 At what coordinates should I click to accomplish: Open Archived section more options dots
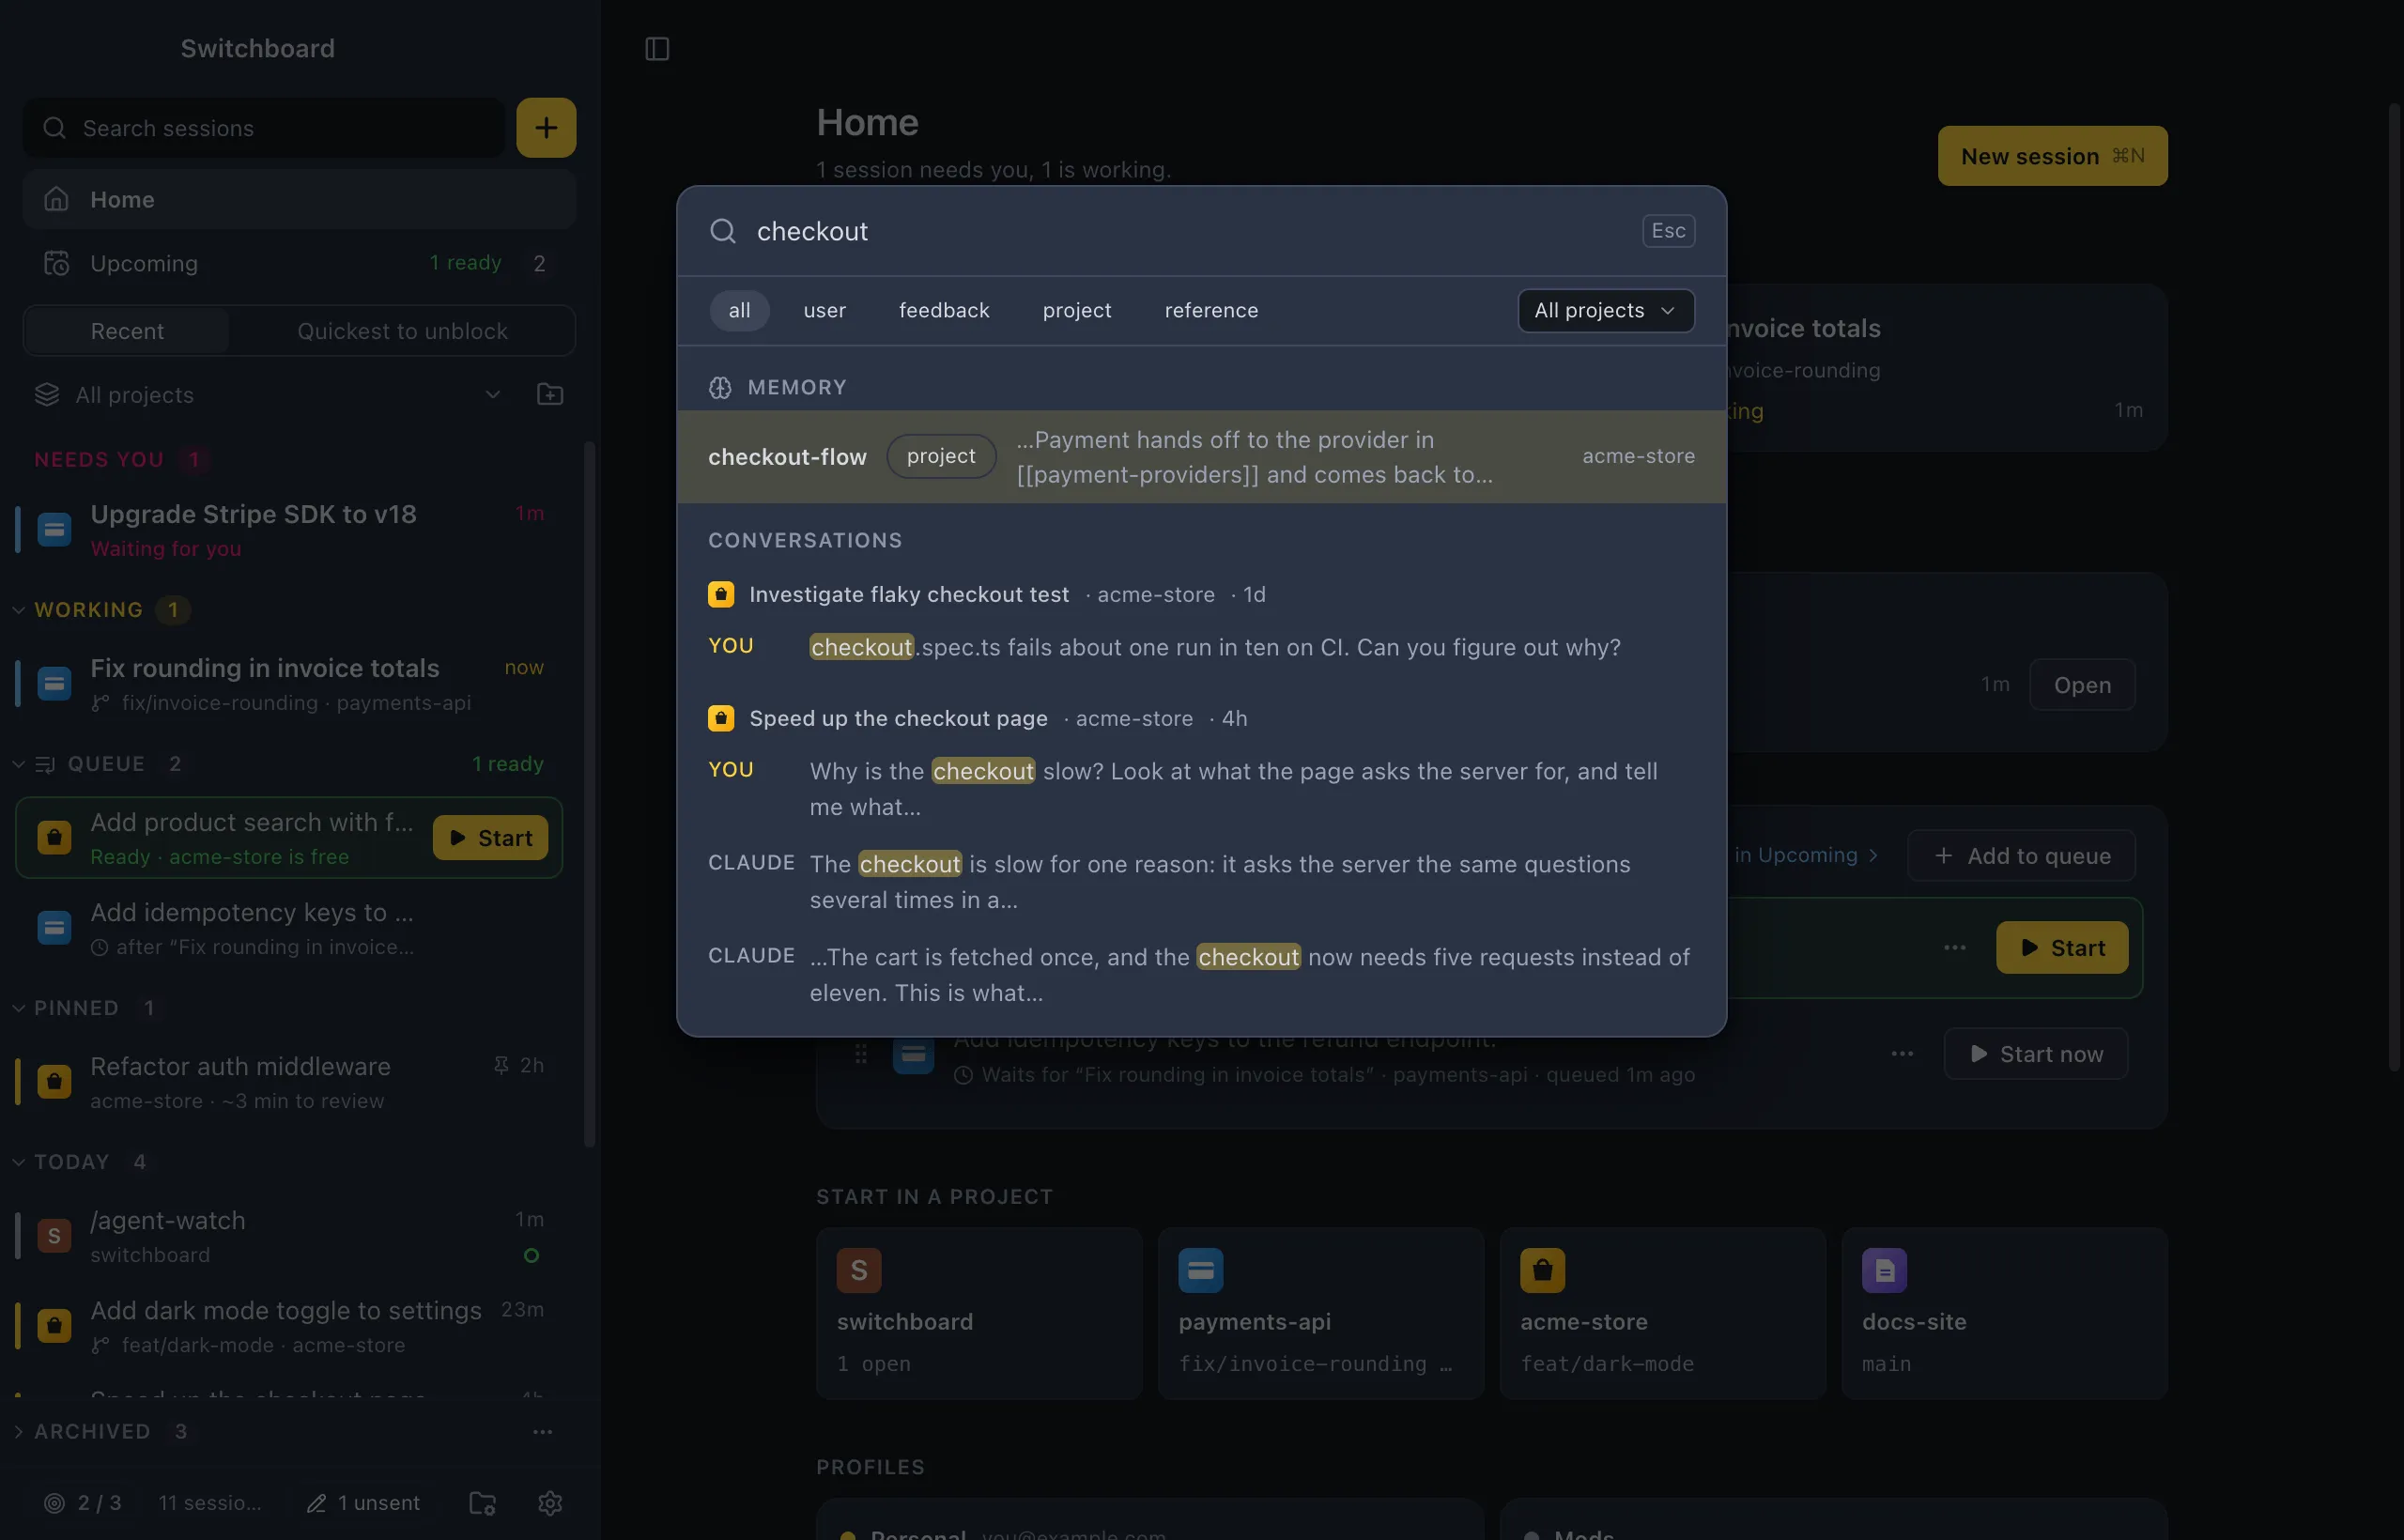coord(543,1432)
